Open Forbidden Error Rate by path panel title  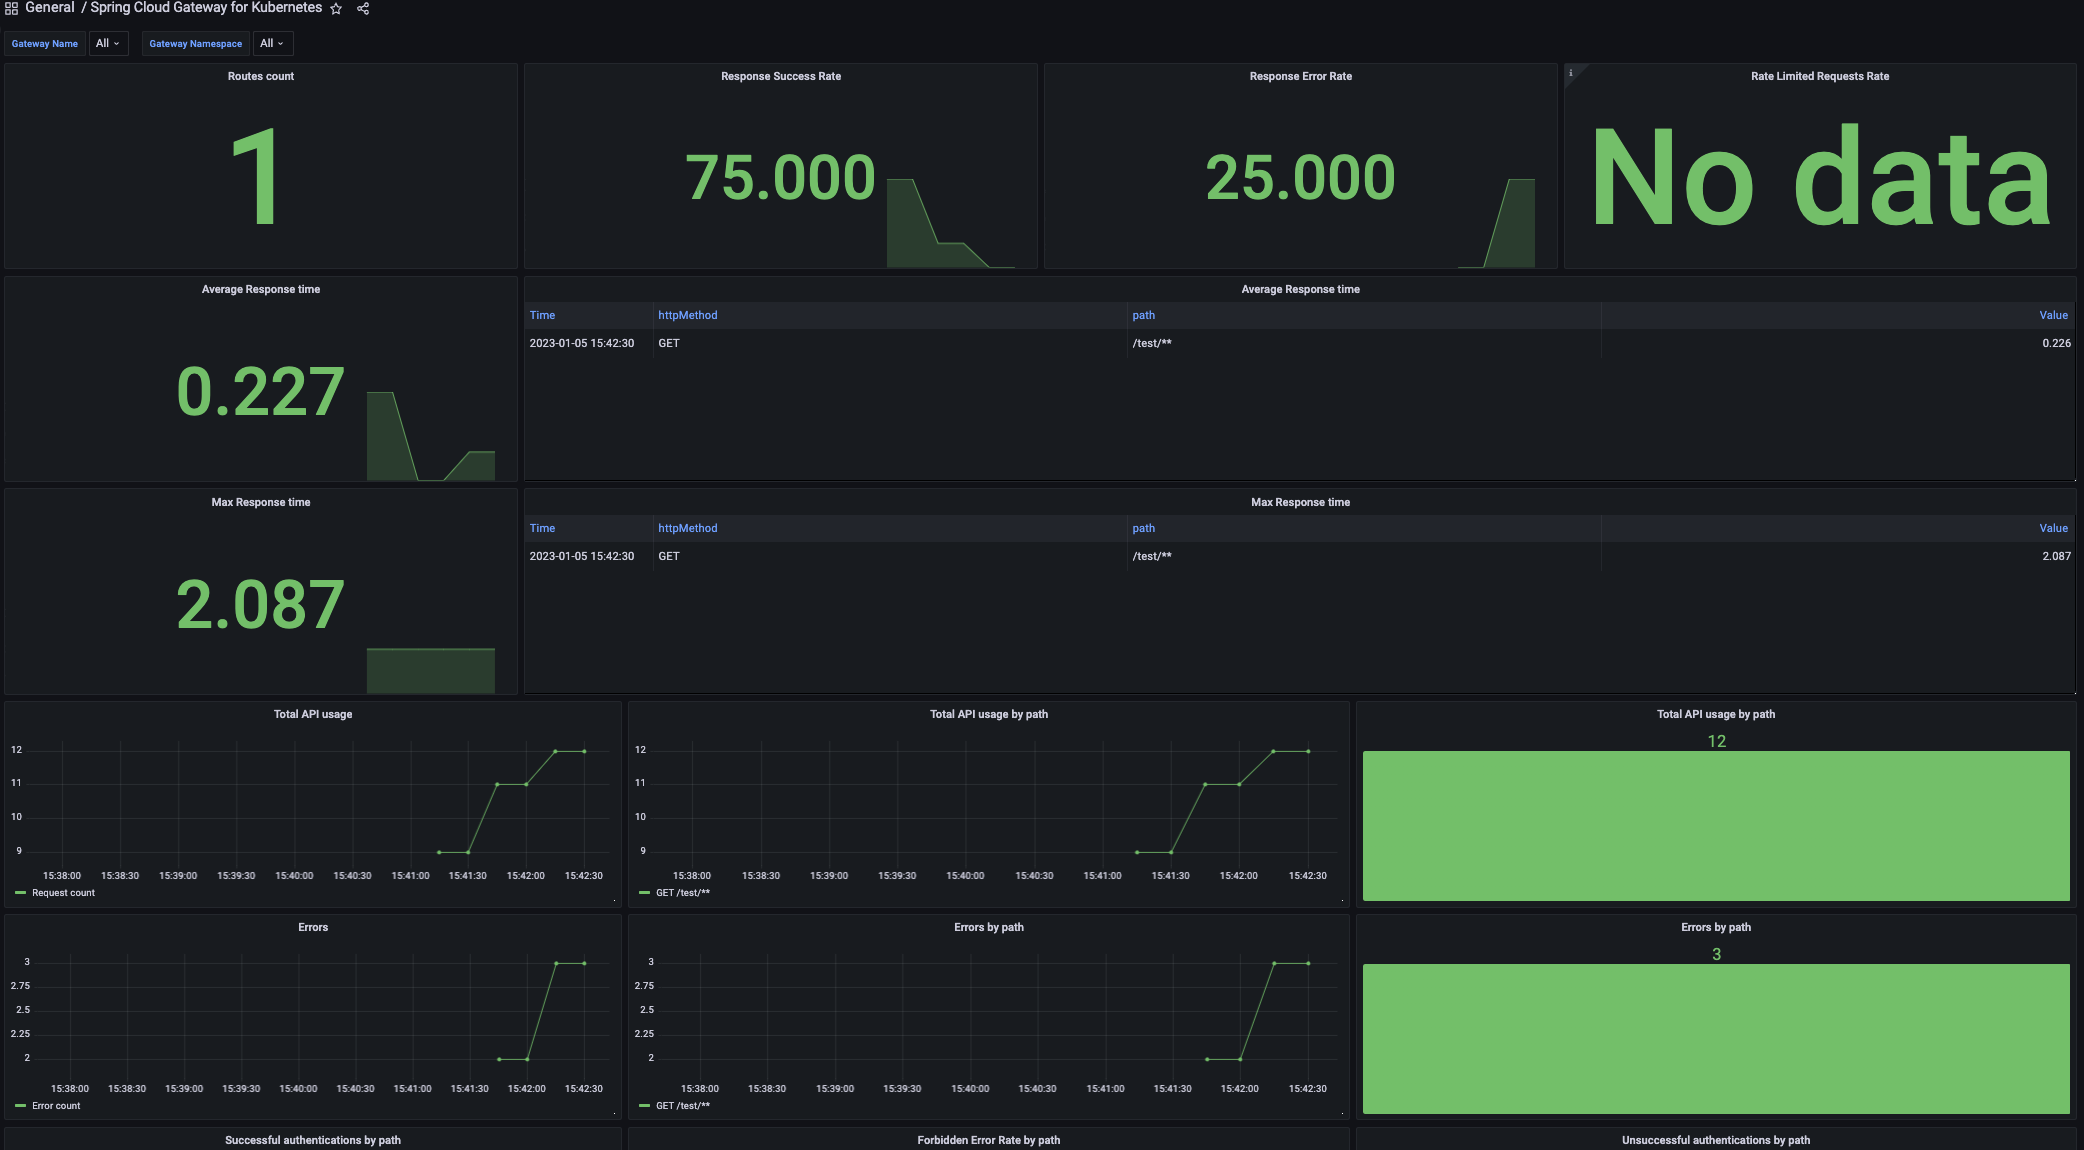point(988,1140)
